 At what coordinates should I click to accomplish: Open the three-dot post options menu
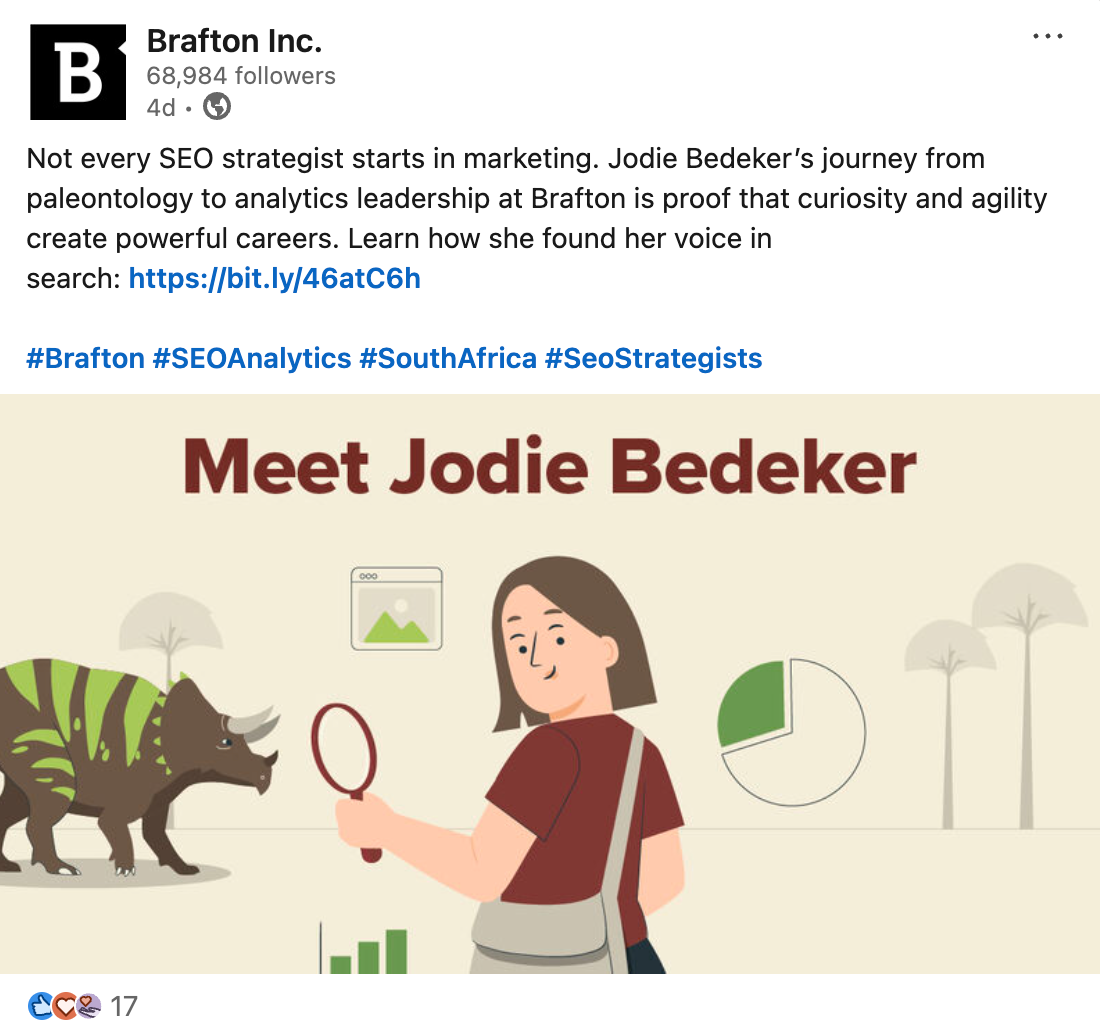tap(1047, 37)
